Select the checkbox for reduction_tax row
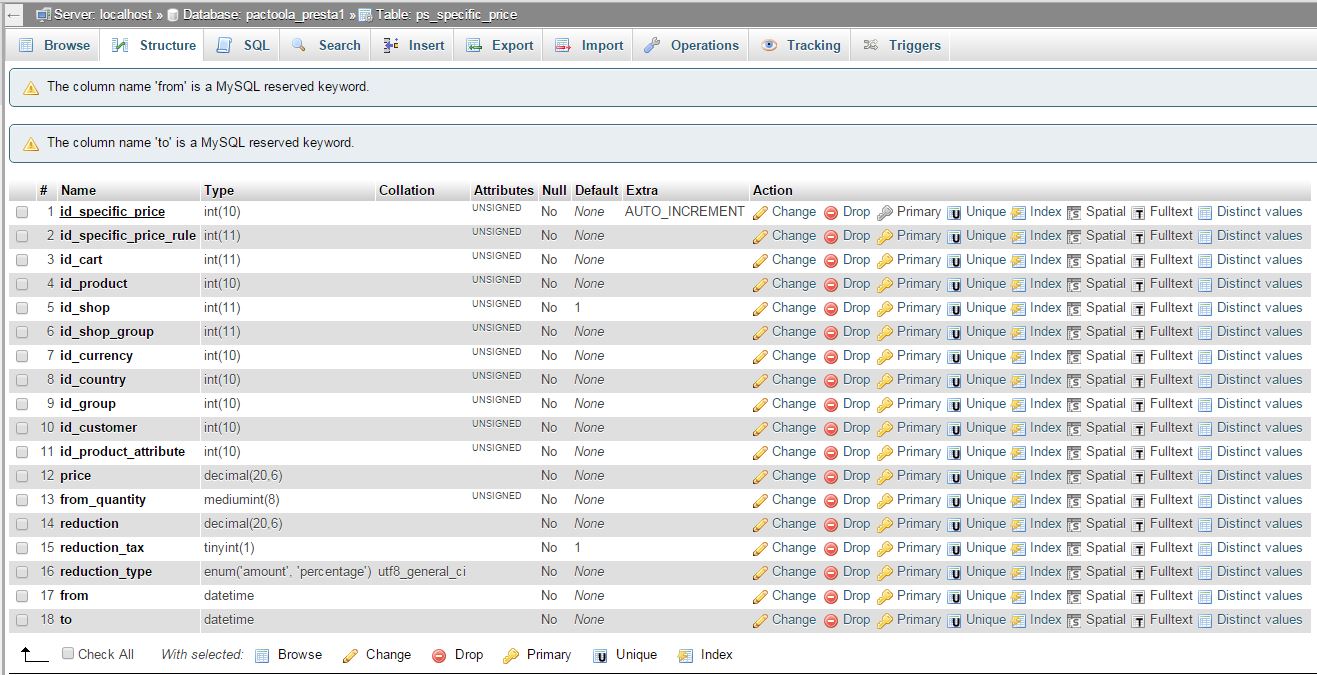1317x675 pixels. point(22,548)
